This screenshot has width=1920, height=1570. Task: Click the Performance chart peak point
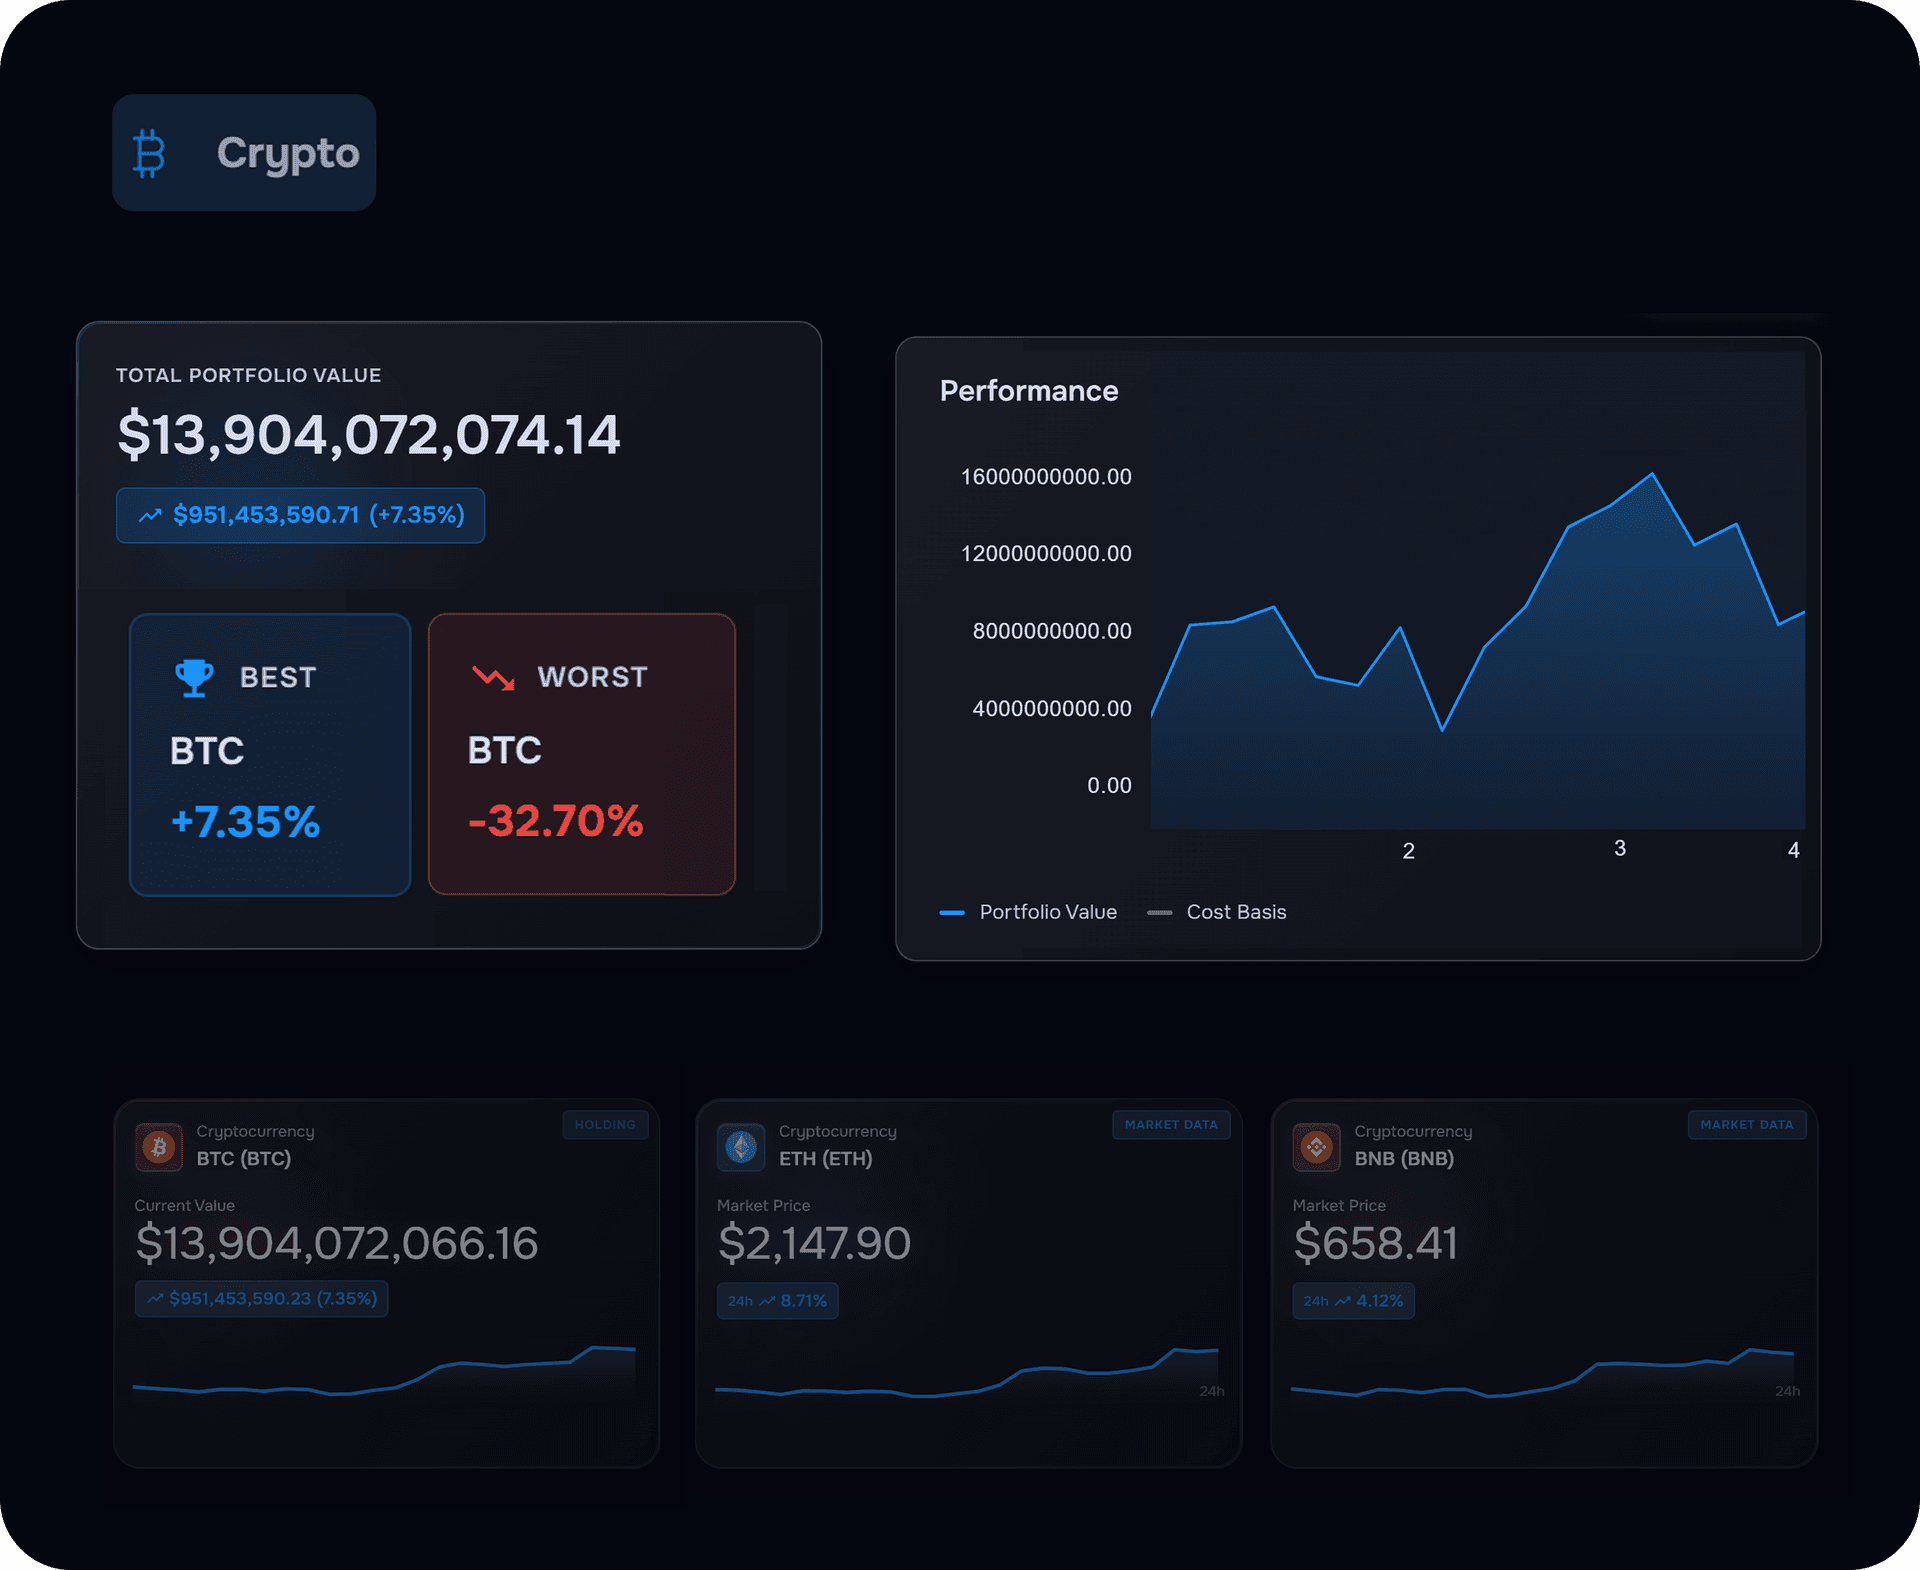click(x=1652, y=474)
